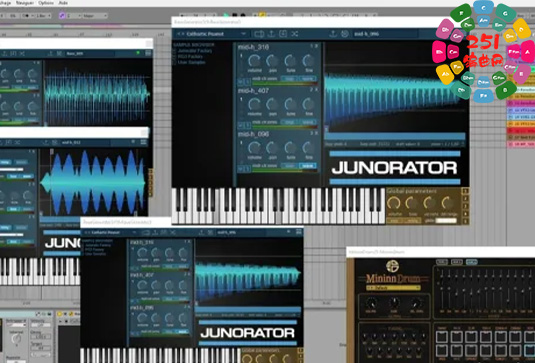Click first small toggle box below mid-h_407 volume knob
535x363 pixels.
[x=240, y=126]
